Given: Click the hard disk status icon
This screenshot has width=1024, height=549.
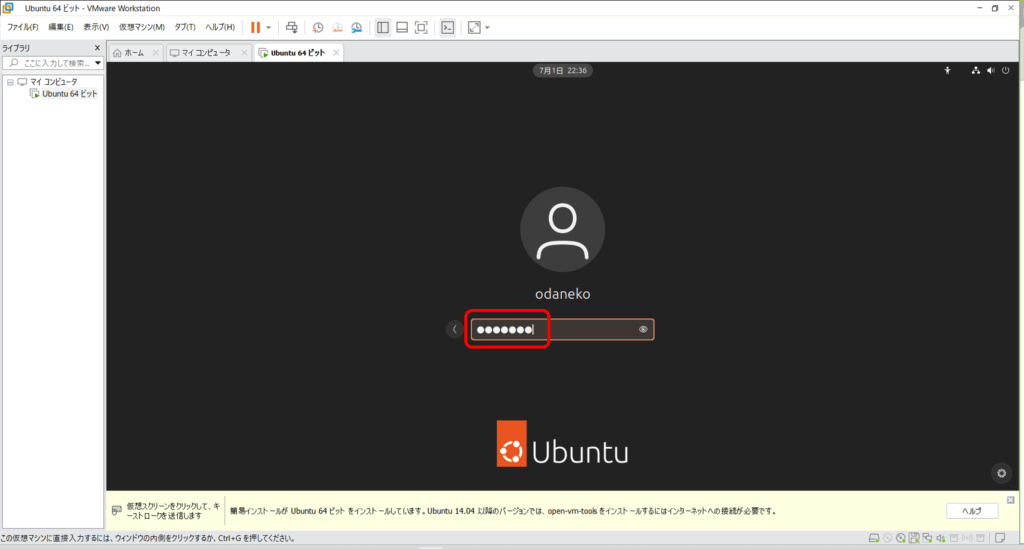Looking at the screenshot, I should [x=875, y=539].
